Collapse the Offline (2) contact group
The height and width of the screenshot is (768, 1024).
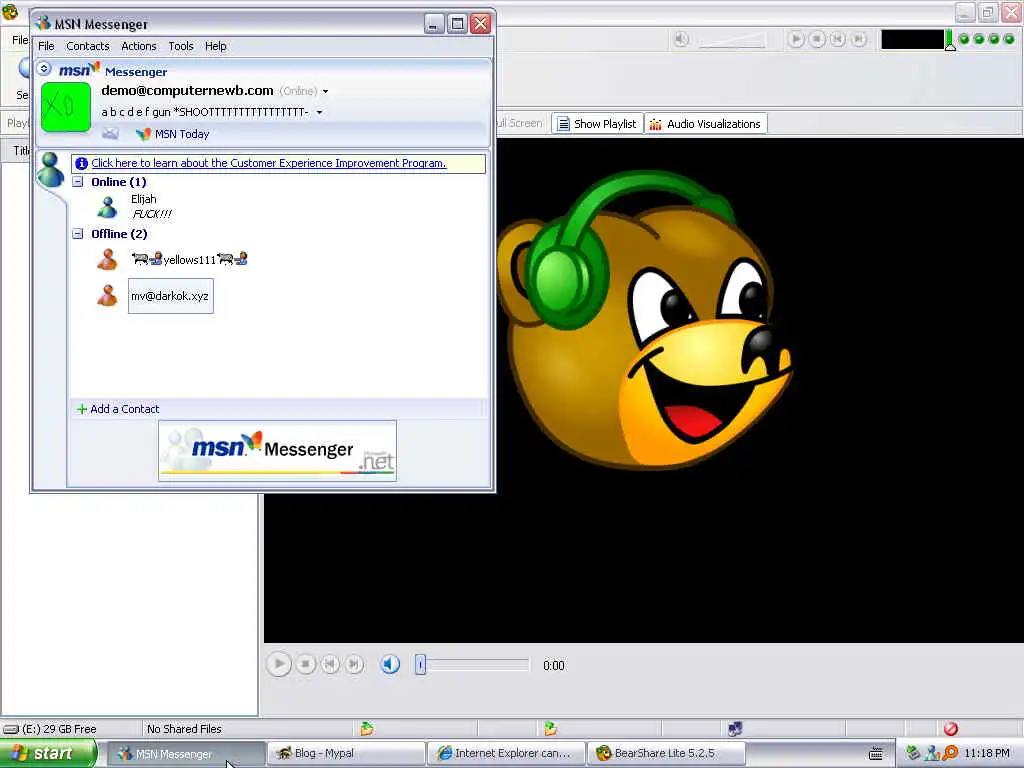(78, 233)
